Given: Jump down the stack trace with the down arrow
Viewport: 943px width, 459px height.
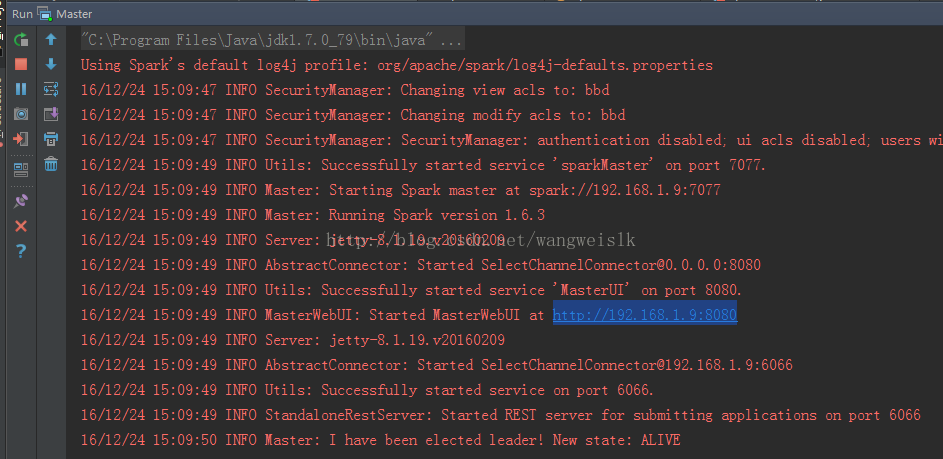Looking at the screenshot, I should coord(50,64).
